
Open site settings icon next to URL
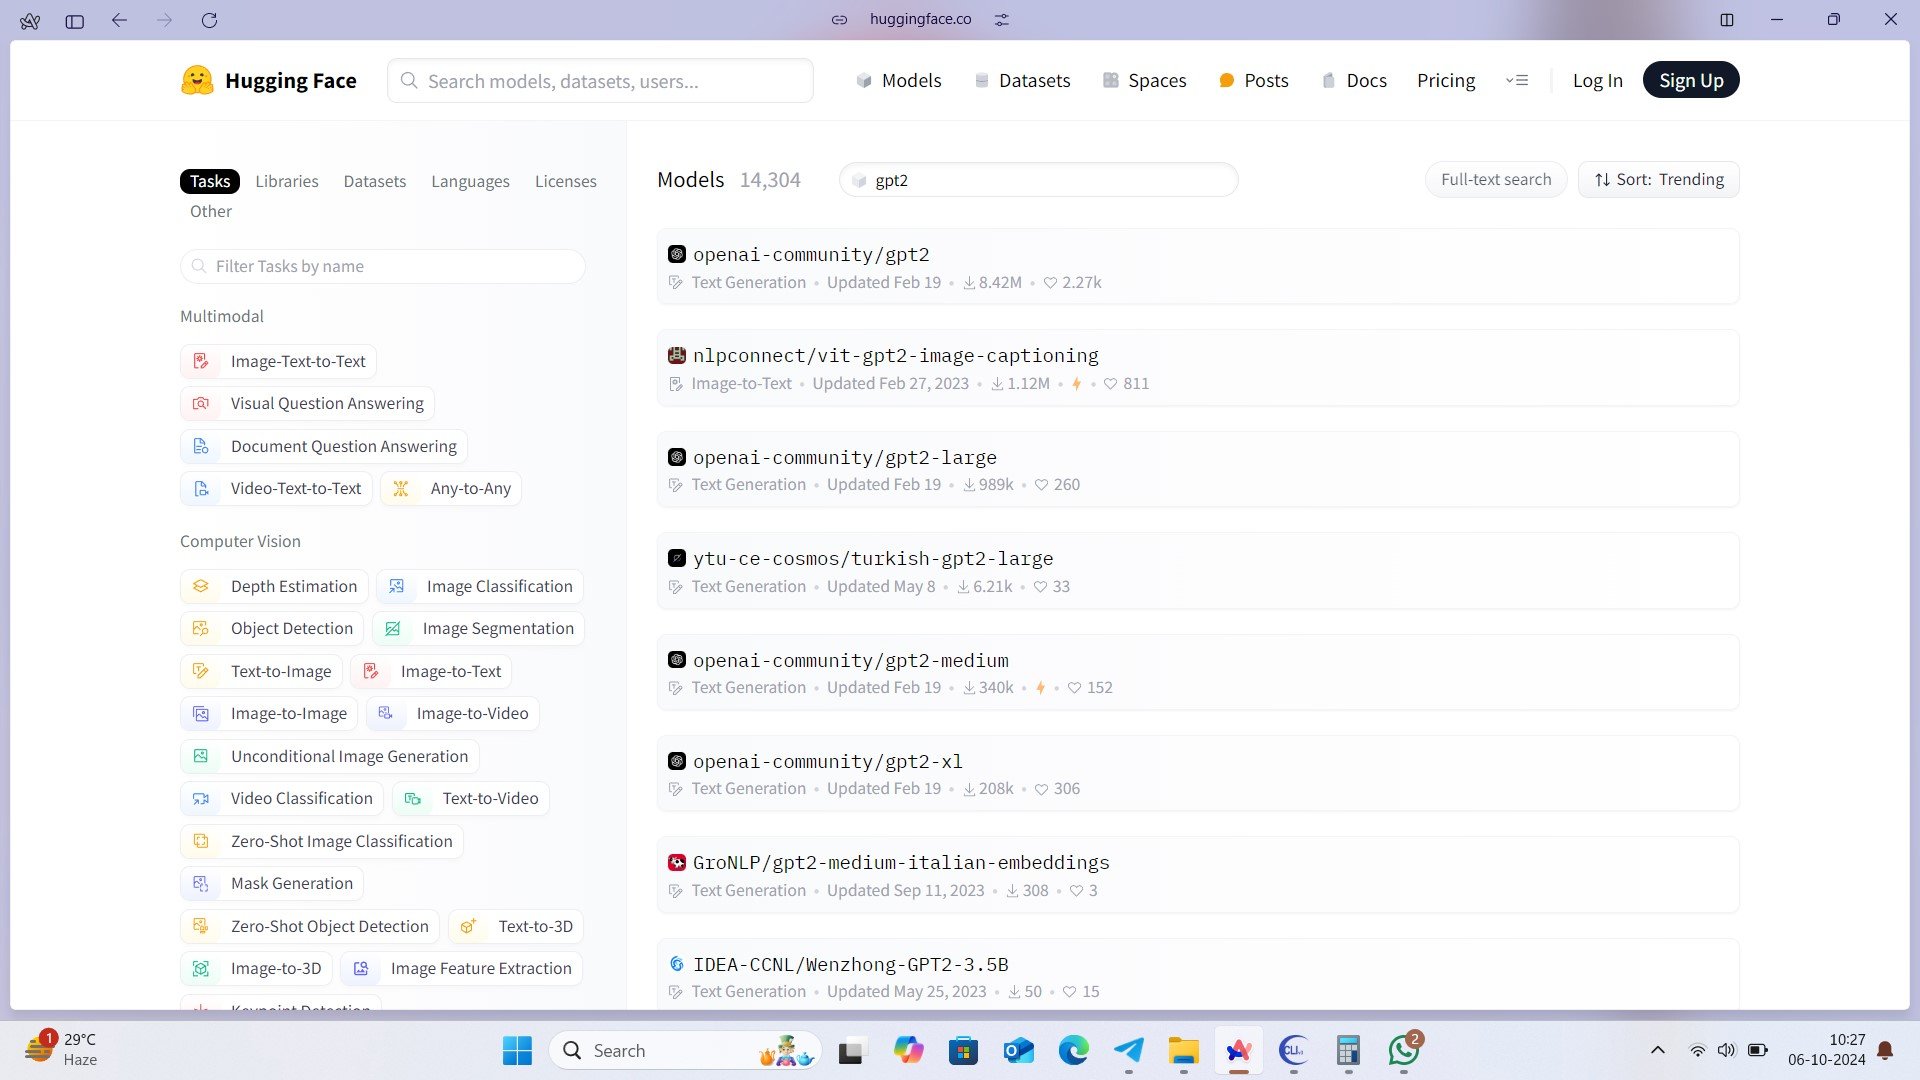click(1002, 19)
